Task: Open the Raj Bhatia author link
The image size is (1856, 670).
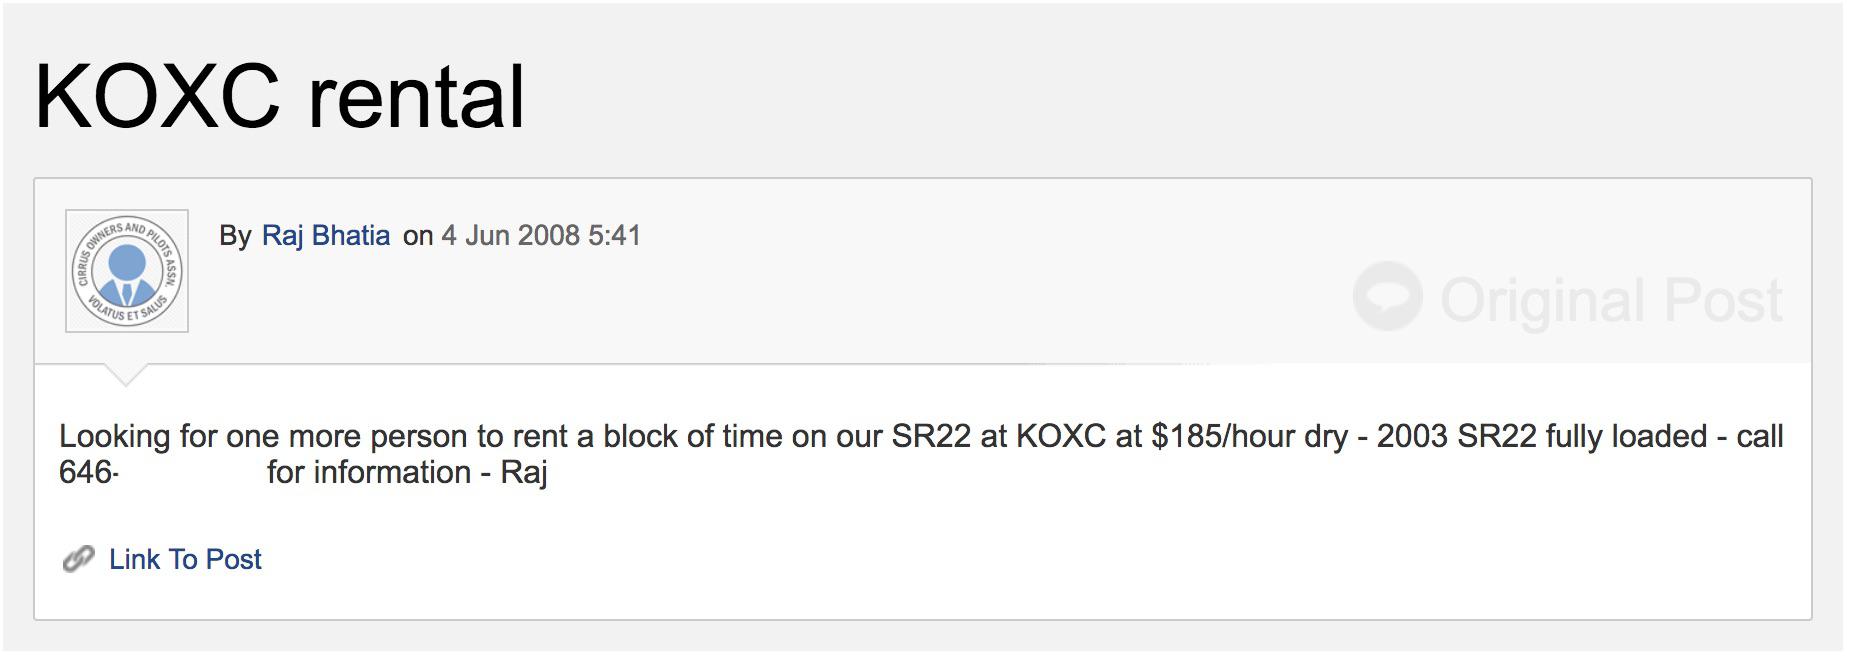Action: (326, 236)
